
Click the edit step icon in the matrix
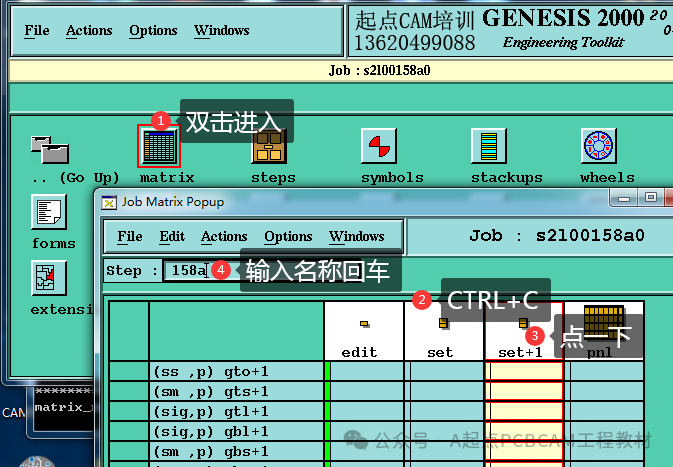click(364, 324)
